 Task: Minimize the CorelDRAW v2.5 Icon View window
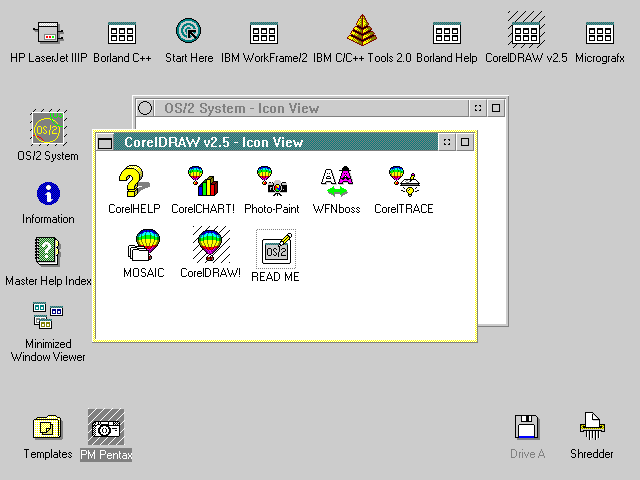pos(447,142)
